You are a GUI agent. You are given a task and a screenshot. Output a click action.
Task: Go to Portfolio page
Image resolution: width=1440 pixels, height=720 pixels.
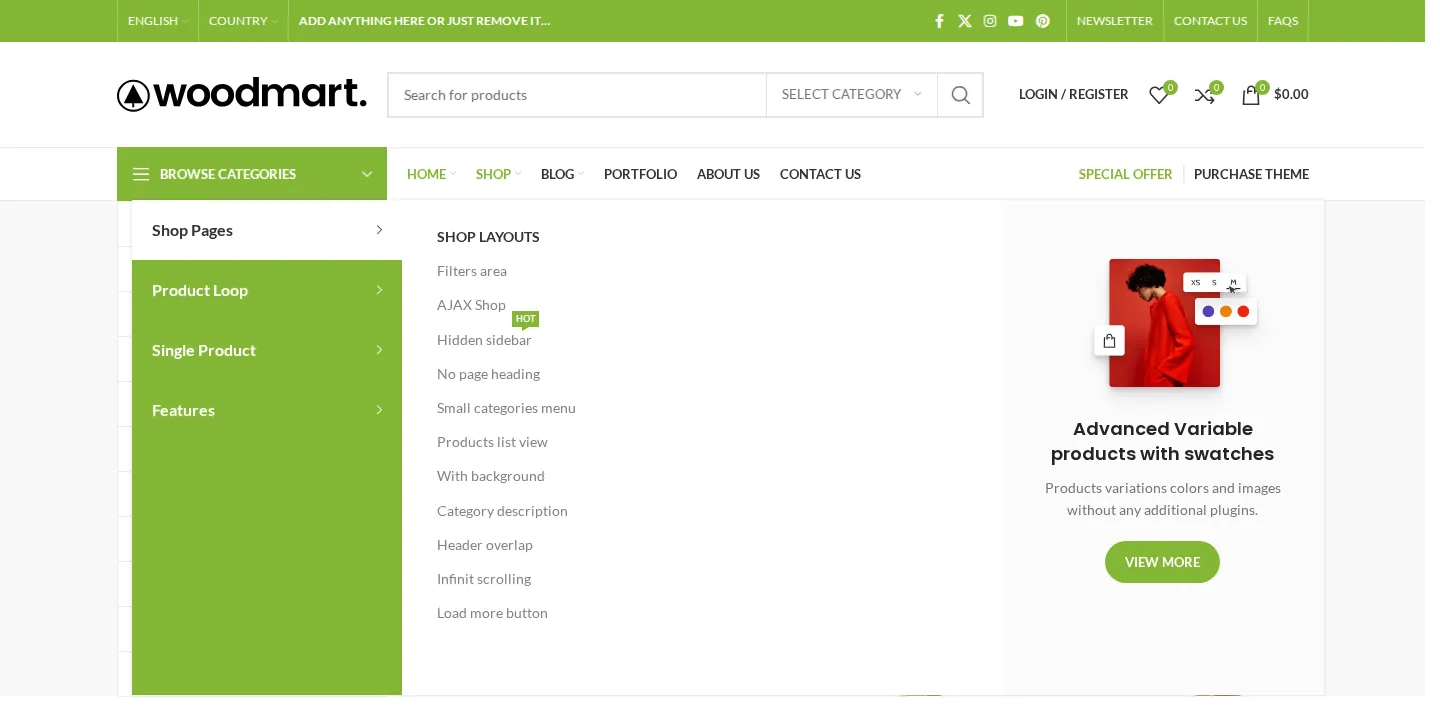coord(640,174)
